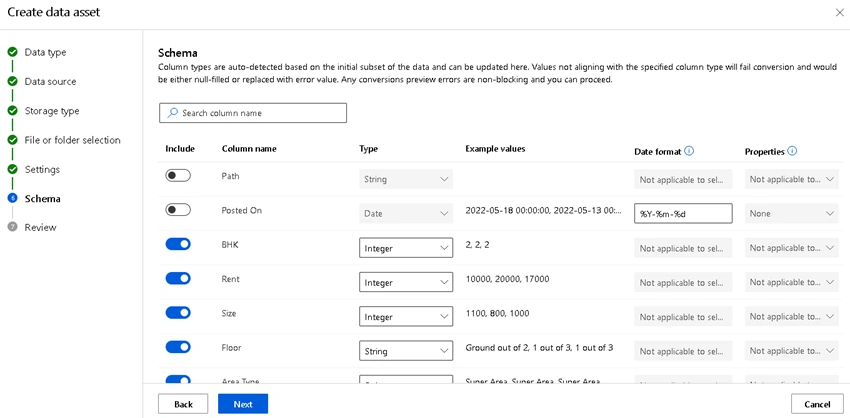
Task: Click the Properties info icon
Action: pos(792,151)
